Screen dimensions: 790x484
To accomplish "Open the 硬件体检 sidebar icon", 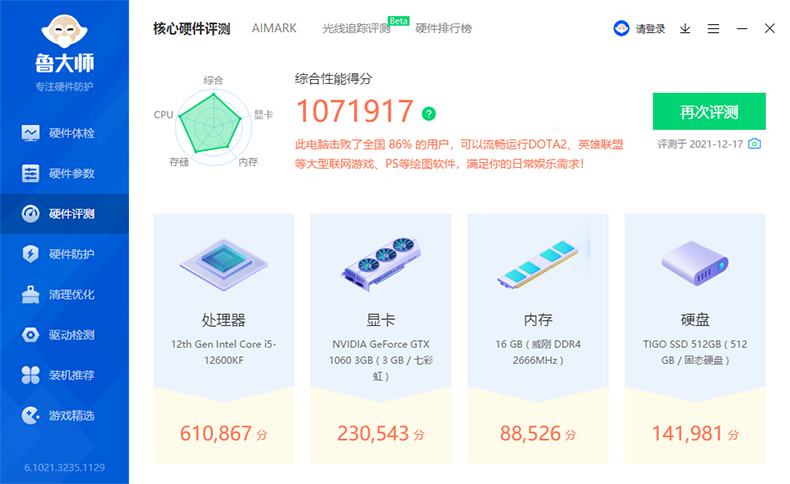I will [x=31, y=133].
